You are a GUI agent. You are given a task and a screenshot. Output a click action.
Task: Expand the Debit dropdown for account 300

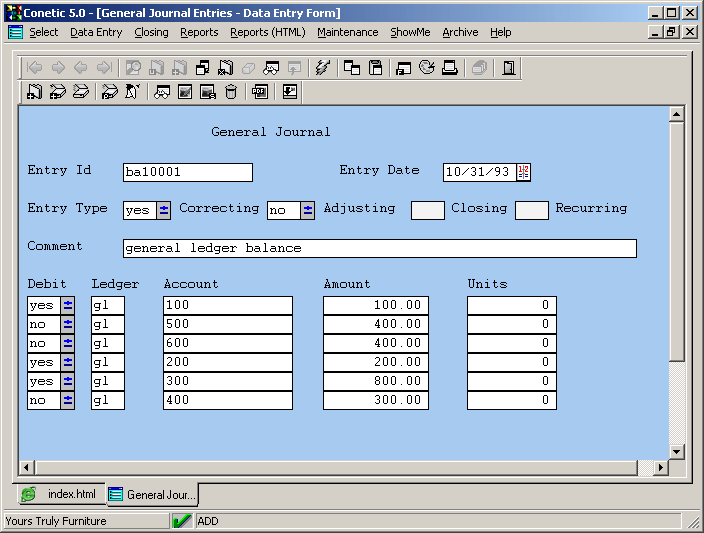[68, 381]
